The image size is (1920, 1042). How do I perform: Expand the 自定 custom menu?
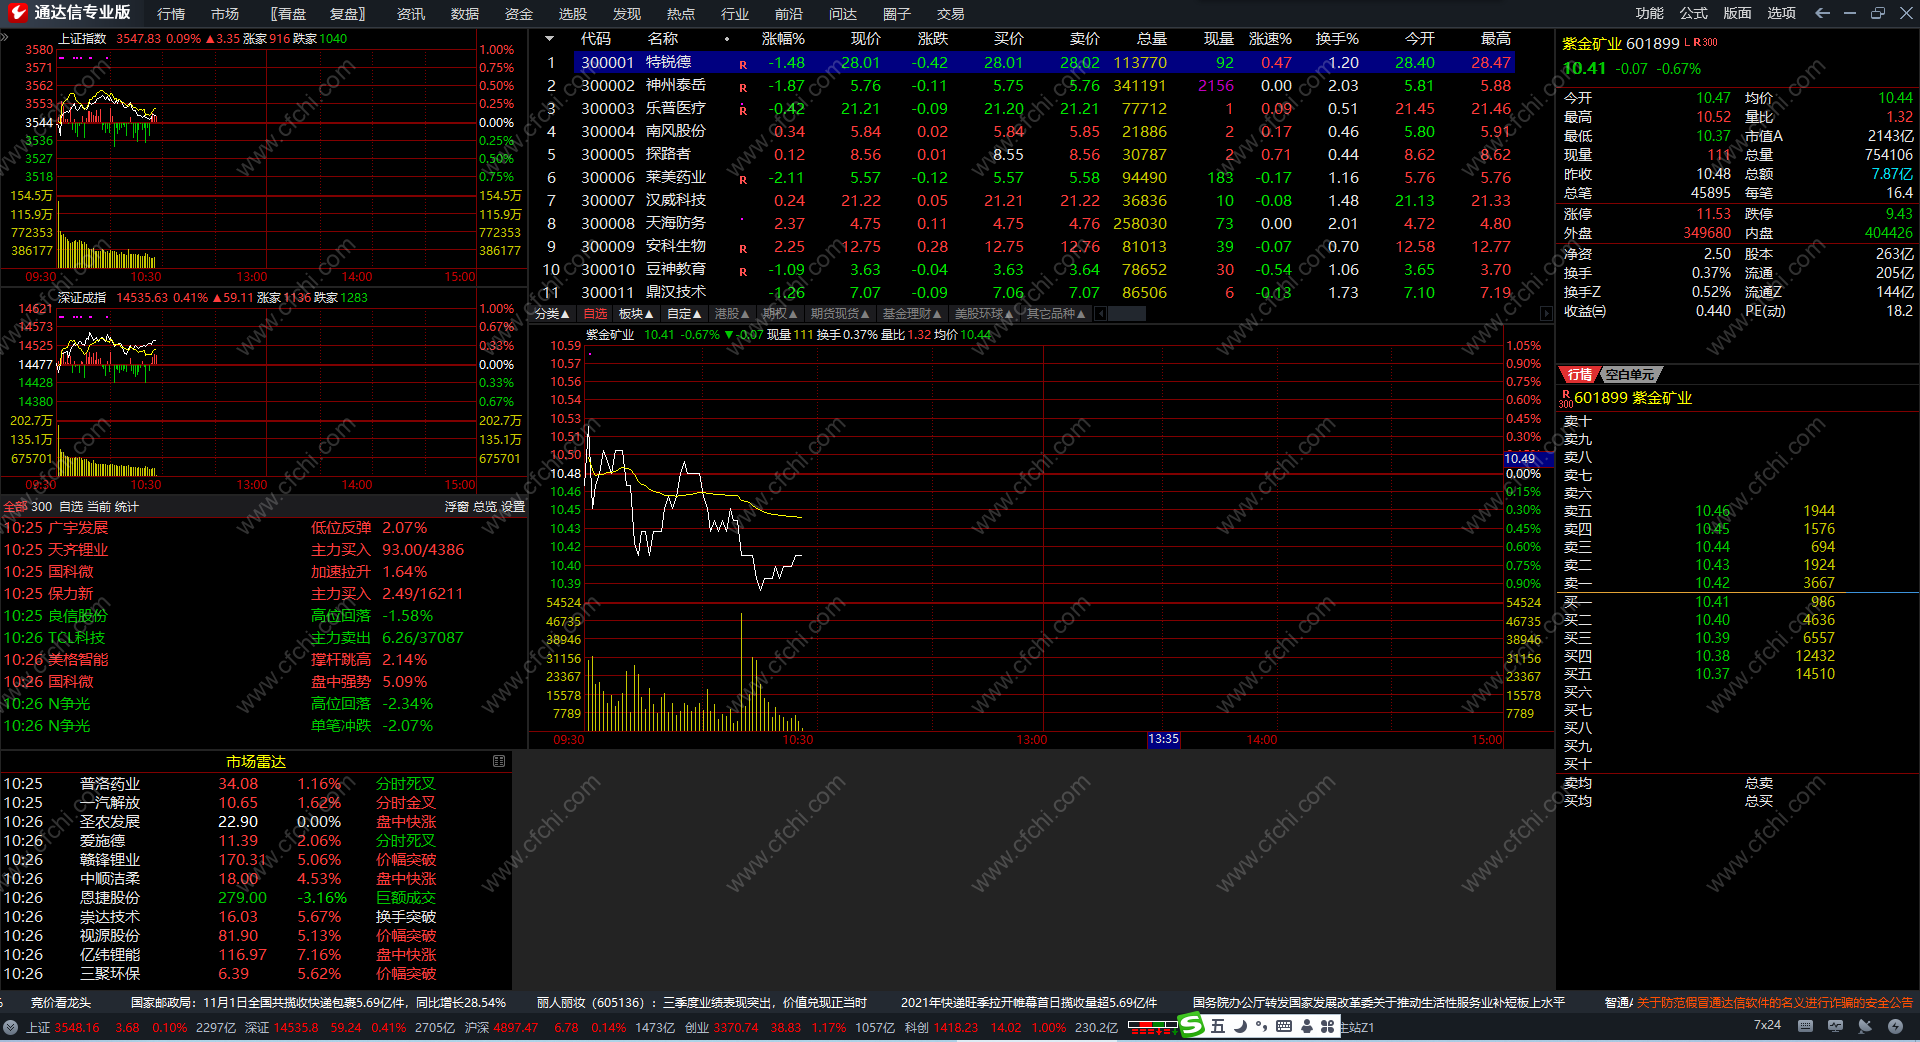684,314
